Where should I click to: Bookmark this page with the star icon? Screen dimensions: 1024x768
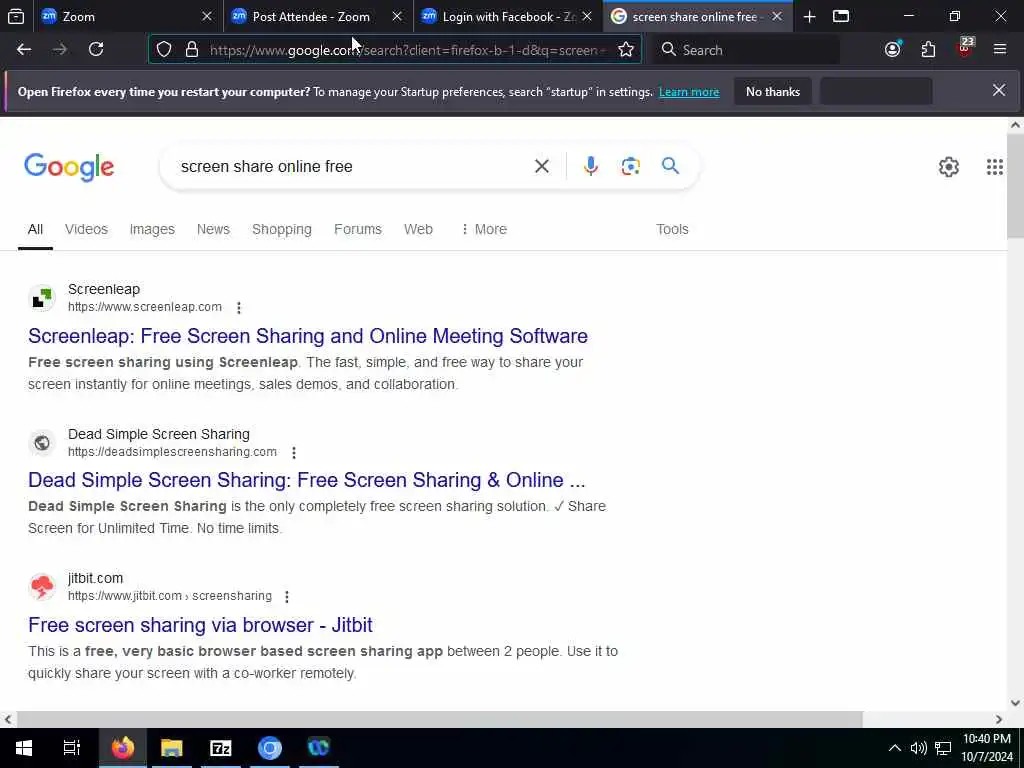click(626, 50)
